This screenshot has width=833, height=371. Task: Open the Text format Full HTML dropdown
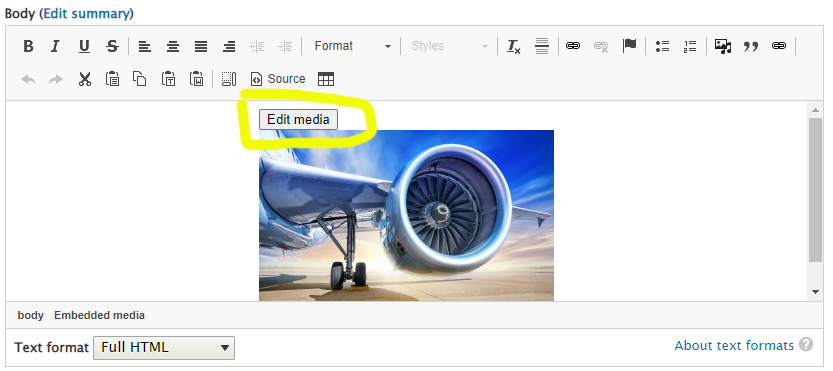click(x=164, y=348)
